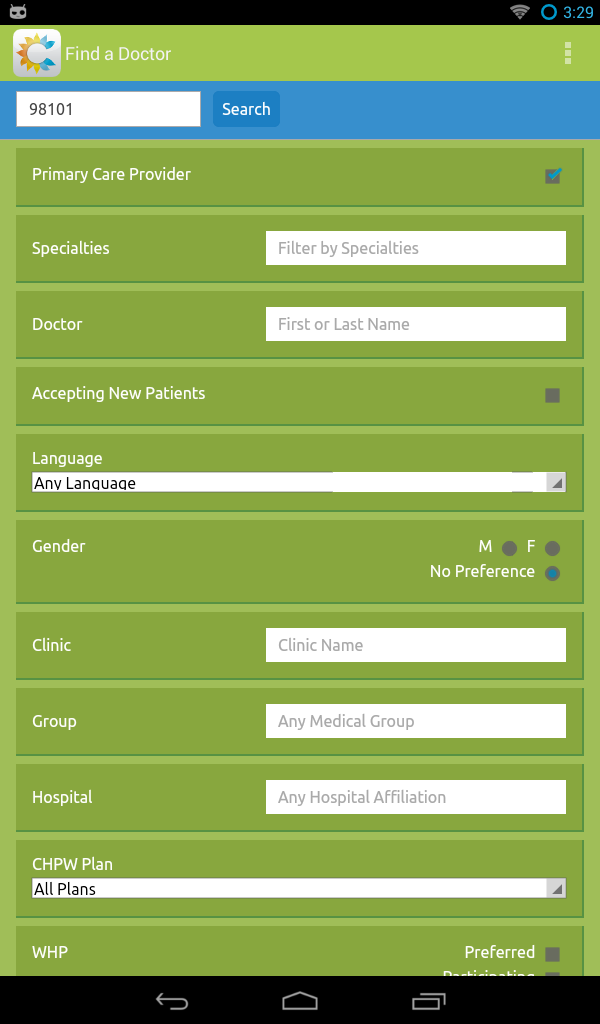Enable the Accepting New Patients checkbox
Image resolution: width=600 pixels, height=1024 pixels.
[x=552, y=395]
